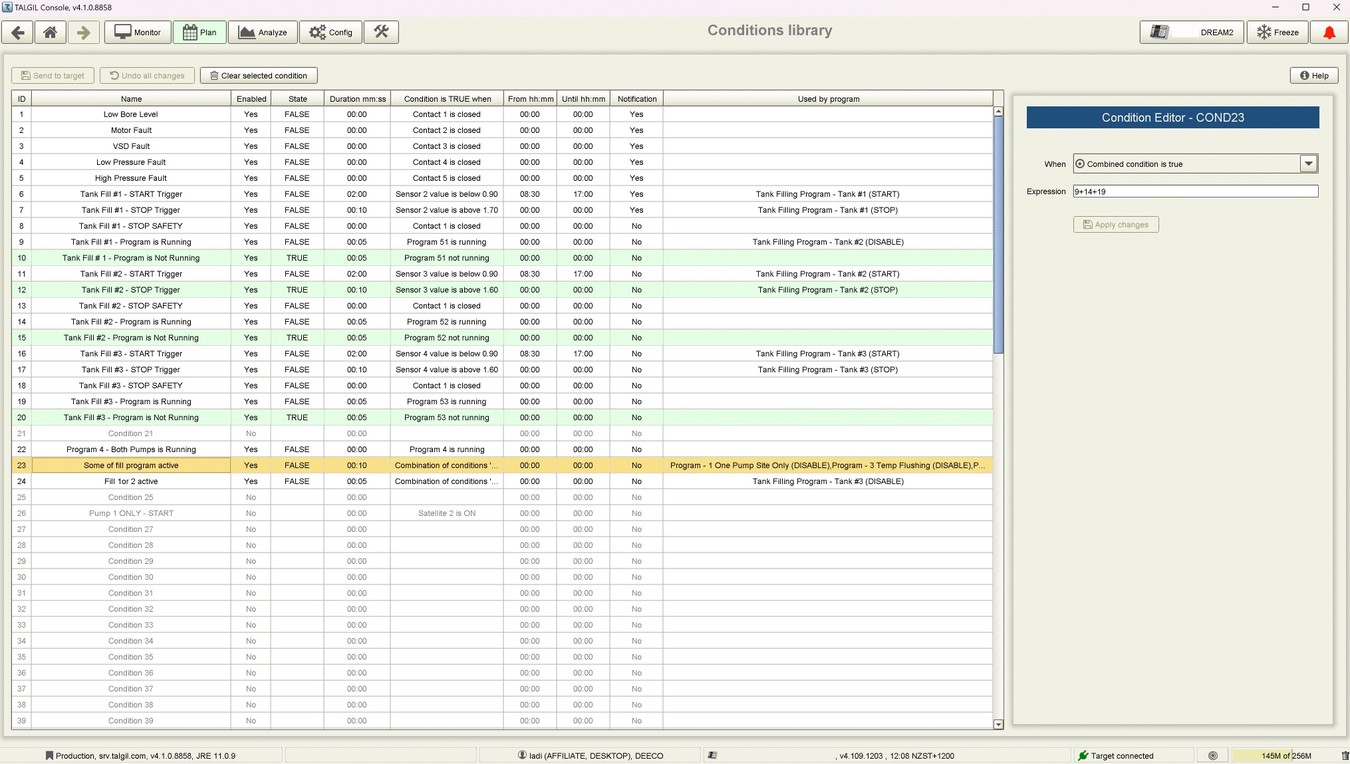The height and width of the screenshot is (764, 1350).
Task: Select the DREAM2 target button
Action: pos(1192,32)
